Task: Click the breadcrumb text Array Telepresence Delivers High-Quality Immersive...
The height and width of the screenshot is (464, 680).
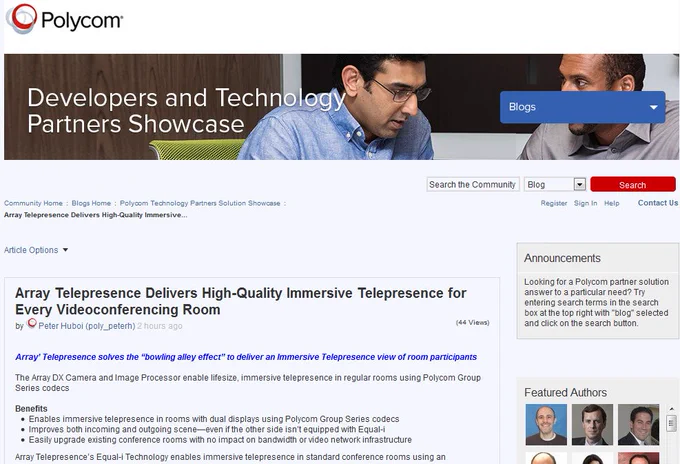Action: pos(95,215)
